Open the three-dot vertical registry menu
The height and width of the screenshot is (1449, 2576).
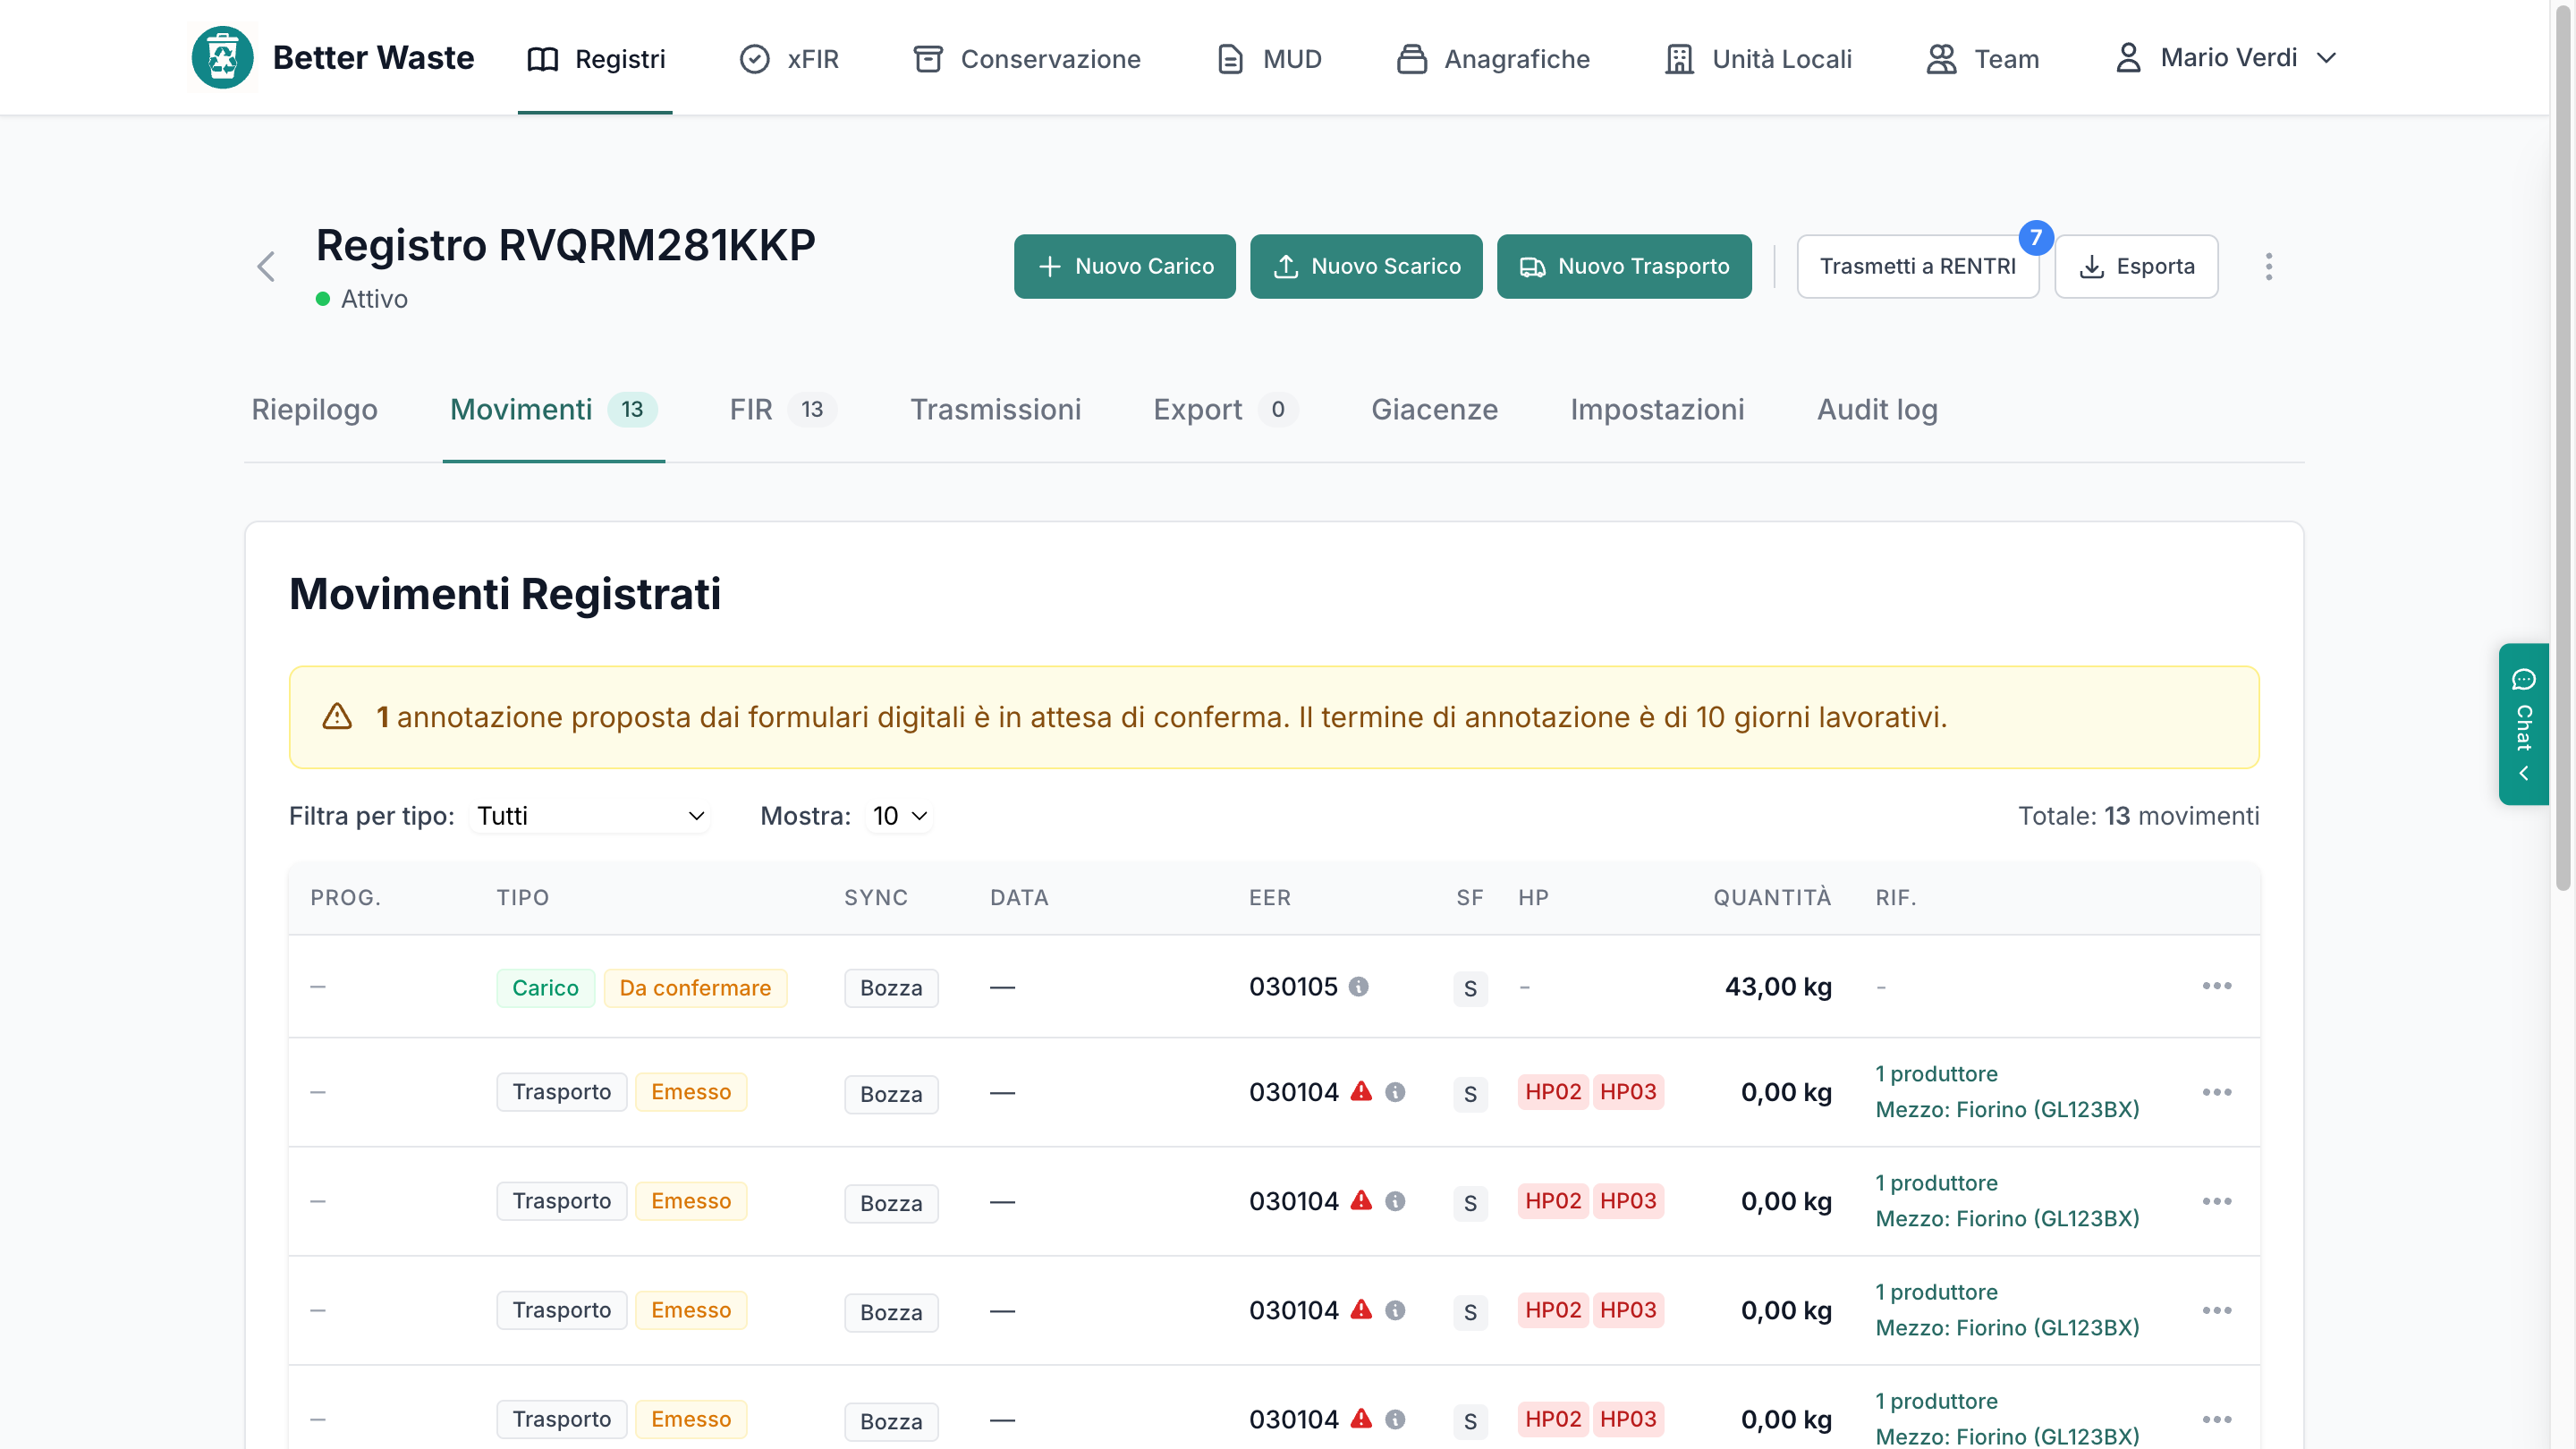click(2268, 267)
